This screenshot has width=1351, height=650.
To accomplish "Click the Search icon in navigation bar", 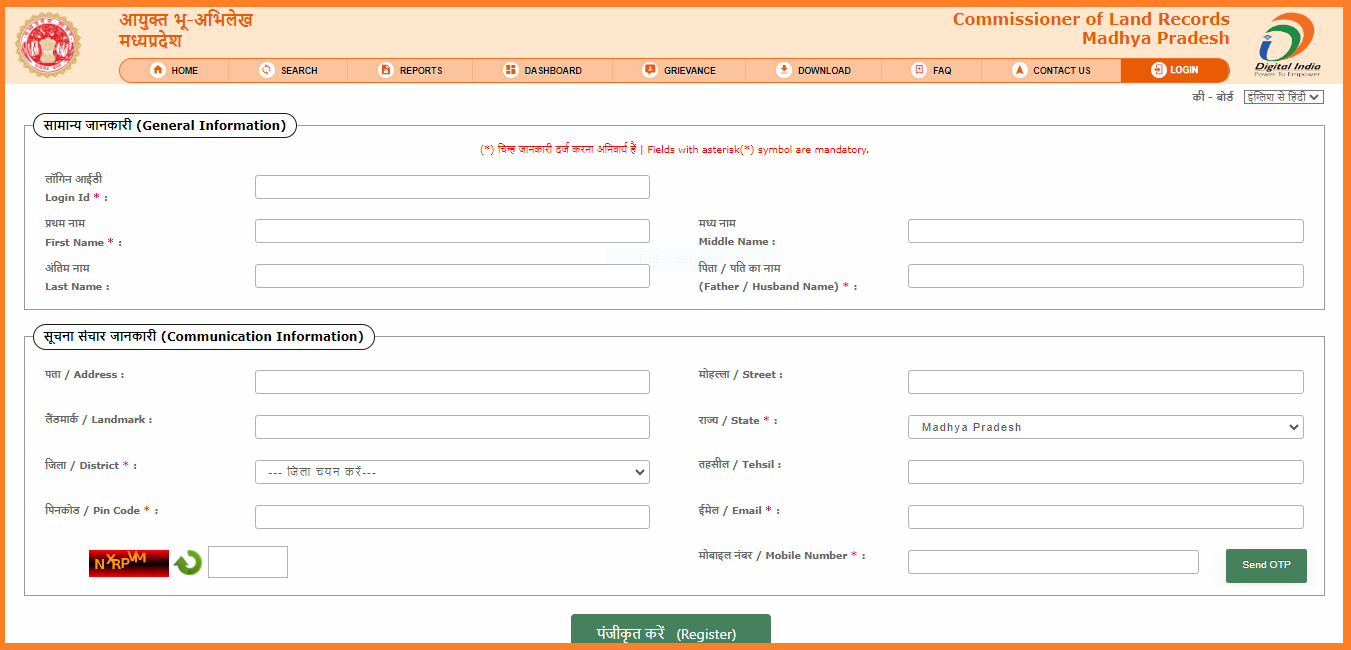I will (266, 70).
